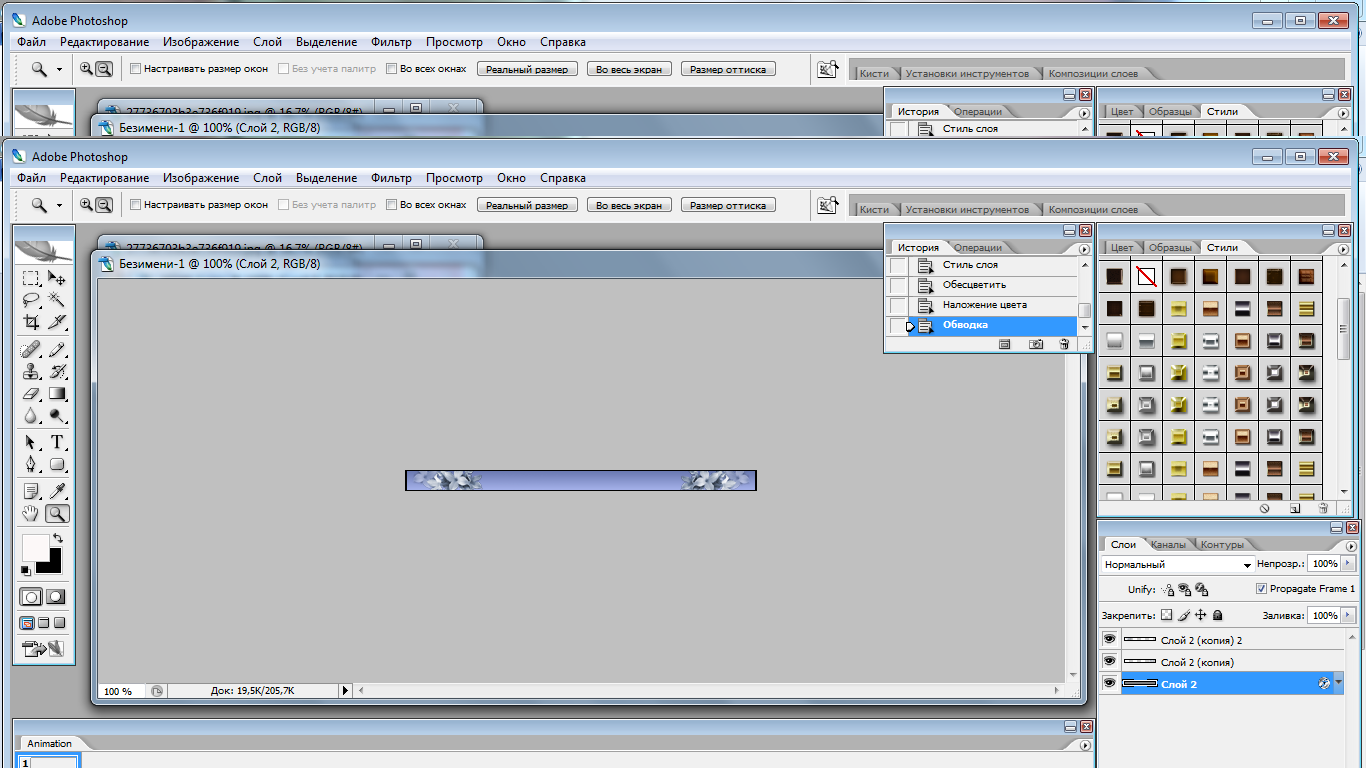This screenshot has width=1366, height=768.
Task: Switch to 'Образцы' tab in front window
Action: pyautogui.click(x=1169, y=248)
